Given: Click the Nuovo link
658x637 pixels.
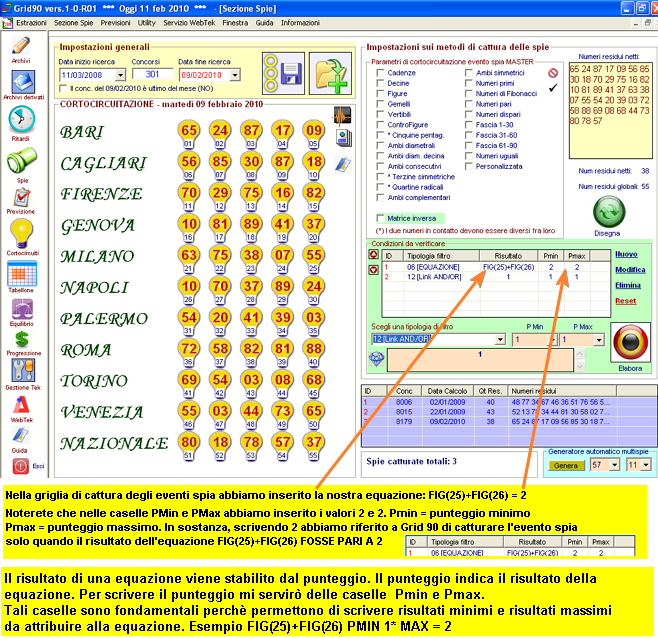Looking at the screenshot, I should click(x=626, y=254).
